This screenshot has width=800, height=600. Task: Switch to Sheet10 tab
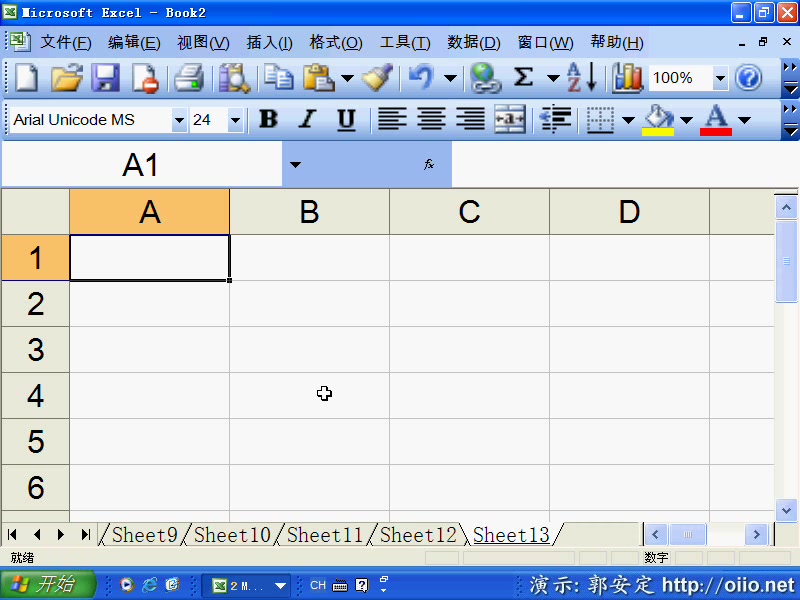click(x=231, y=535)
